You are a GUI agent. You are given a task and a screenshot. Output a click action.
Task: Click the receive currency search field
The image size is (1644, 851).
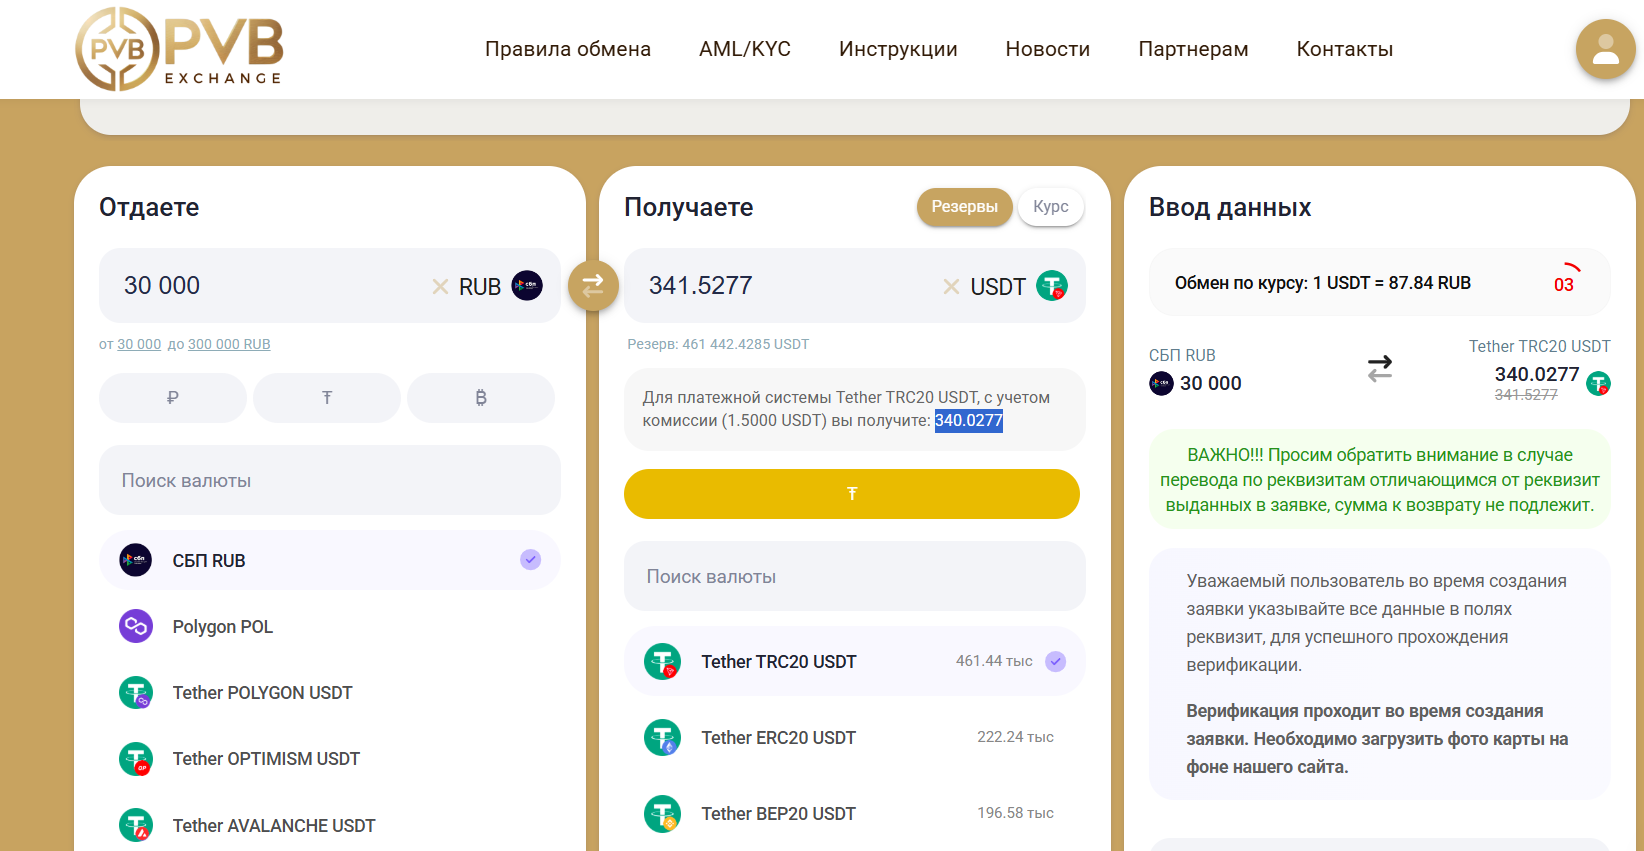(855, 576)
